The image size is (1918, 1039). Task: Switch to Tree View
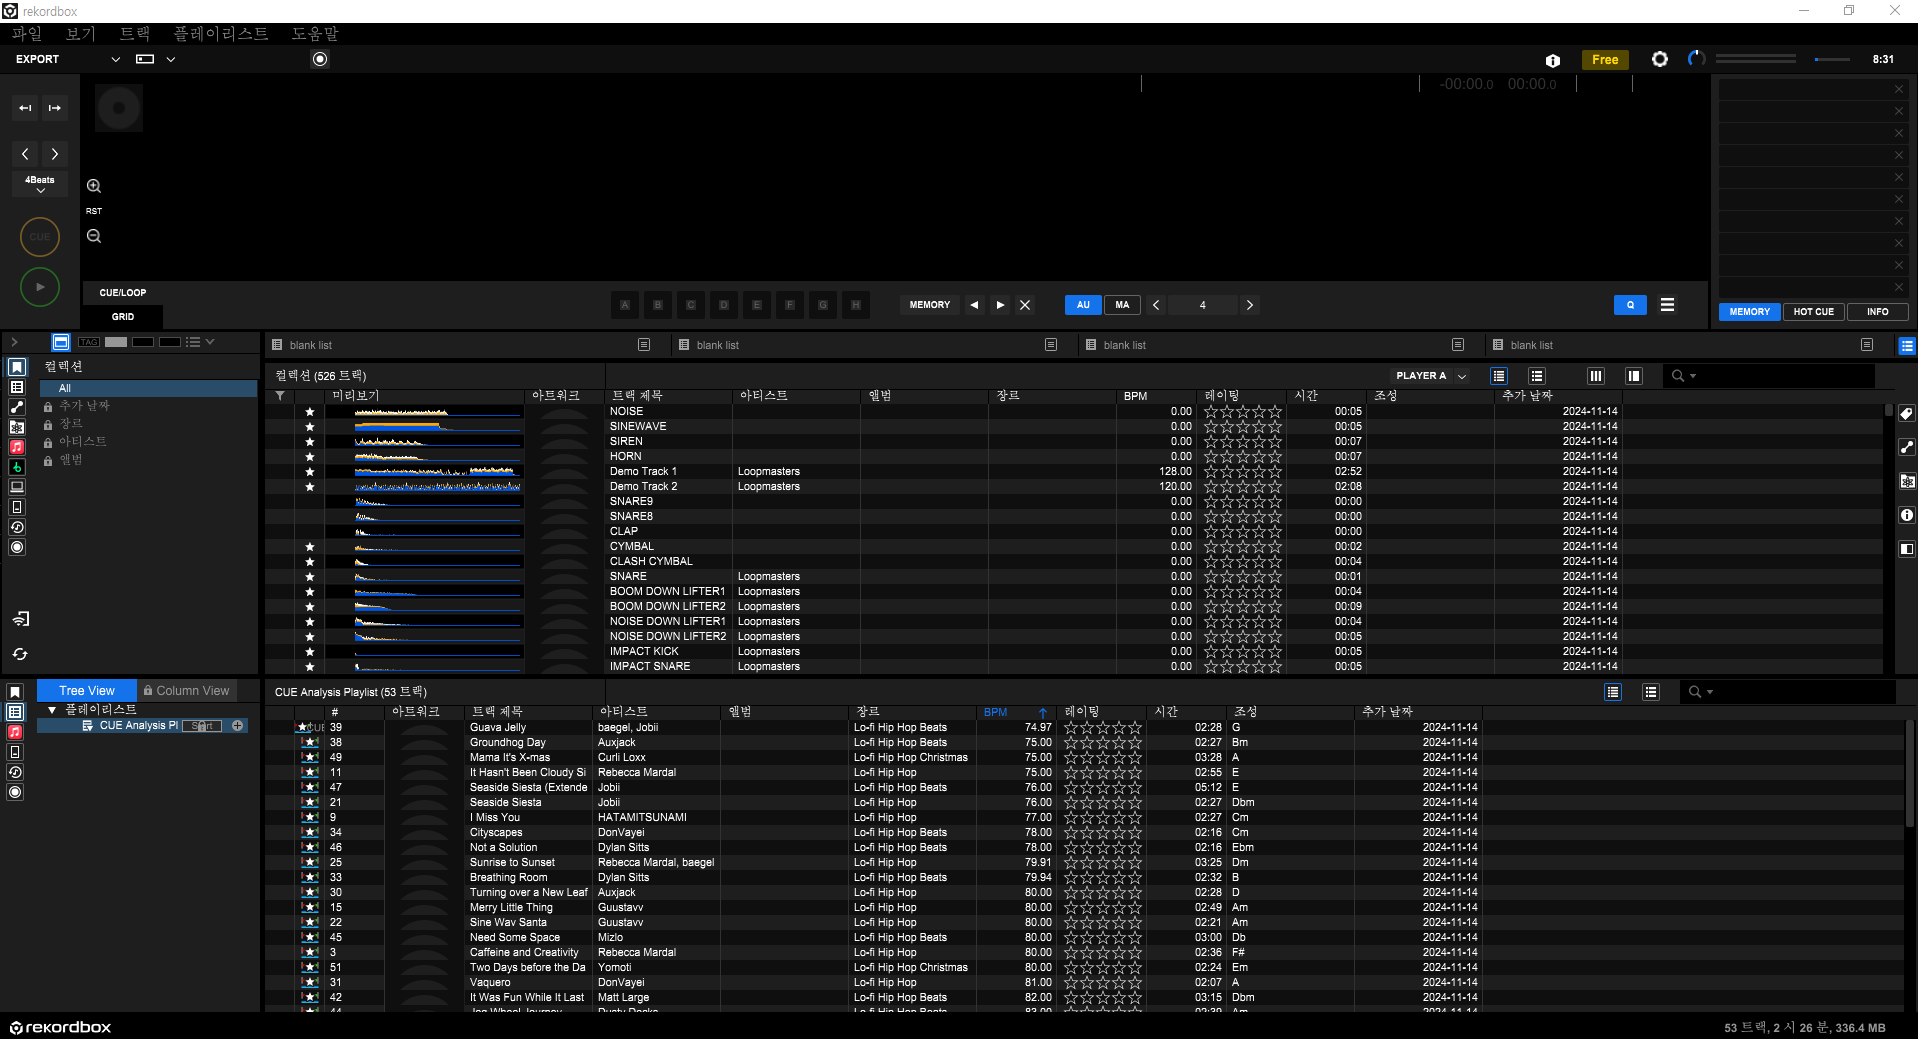pos(86,691)
